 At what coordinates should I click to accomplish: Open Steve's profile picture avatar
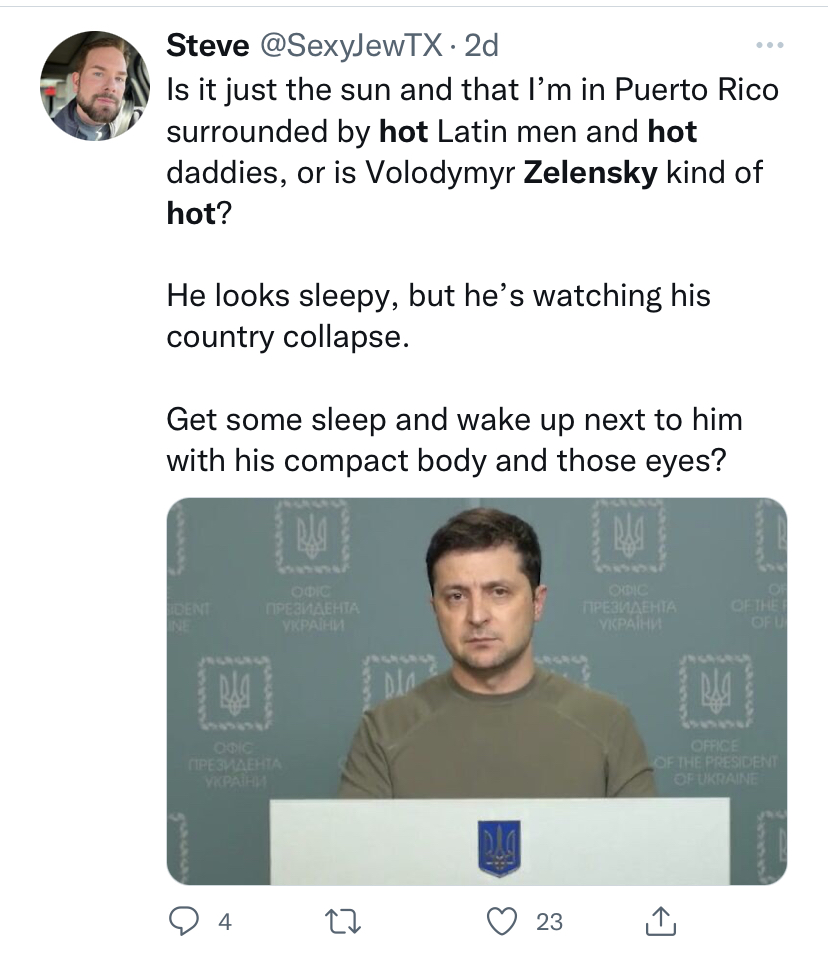(x=94, y=86)
